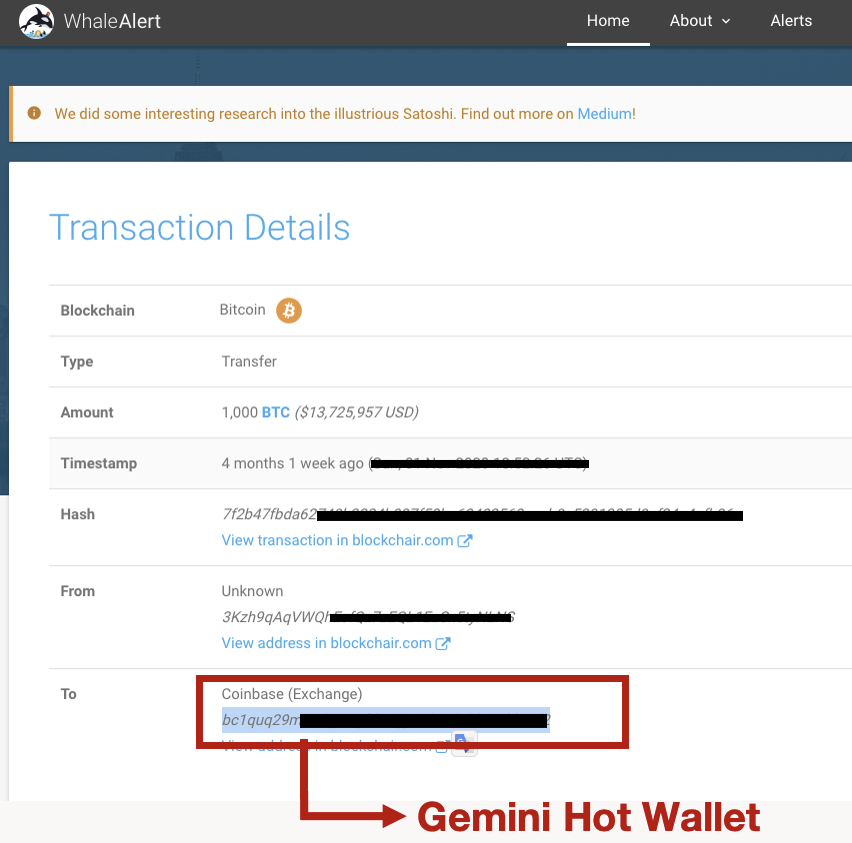The height and width of the screenshot is (843, 852).
Task: Click the Timestamp row label
Action: click(x=98, y=464)
